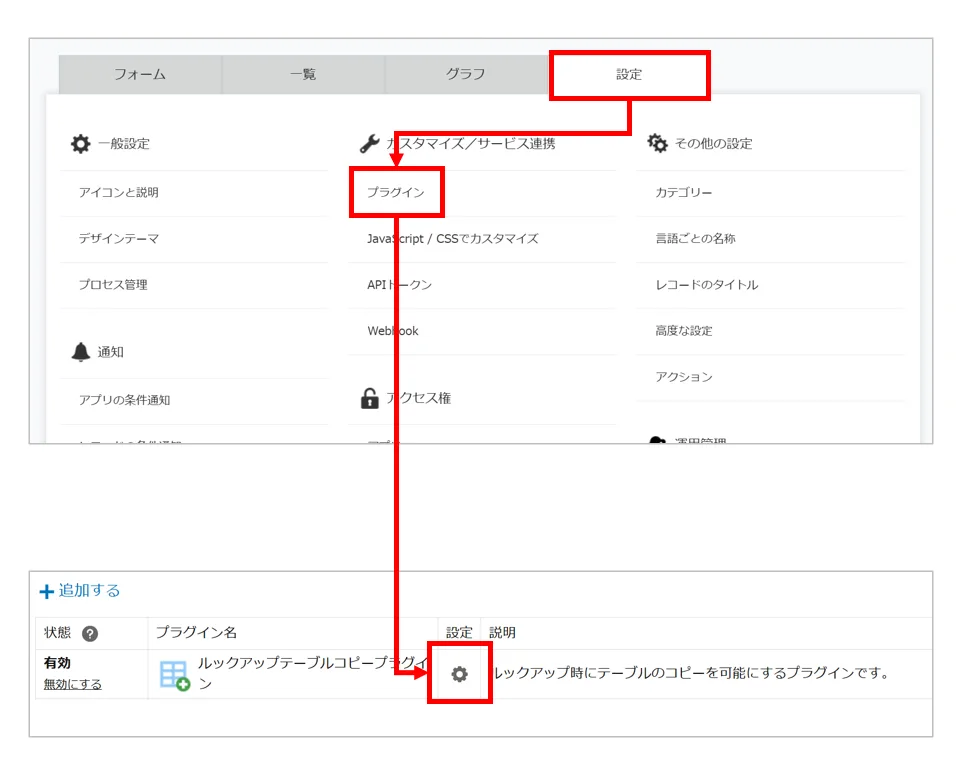The image size is (979, 778).
Task: Click the plus icon beside 追加する
Action: pyautogui.click(x=46, y=591)
